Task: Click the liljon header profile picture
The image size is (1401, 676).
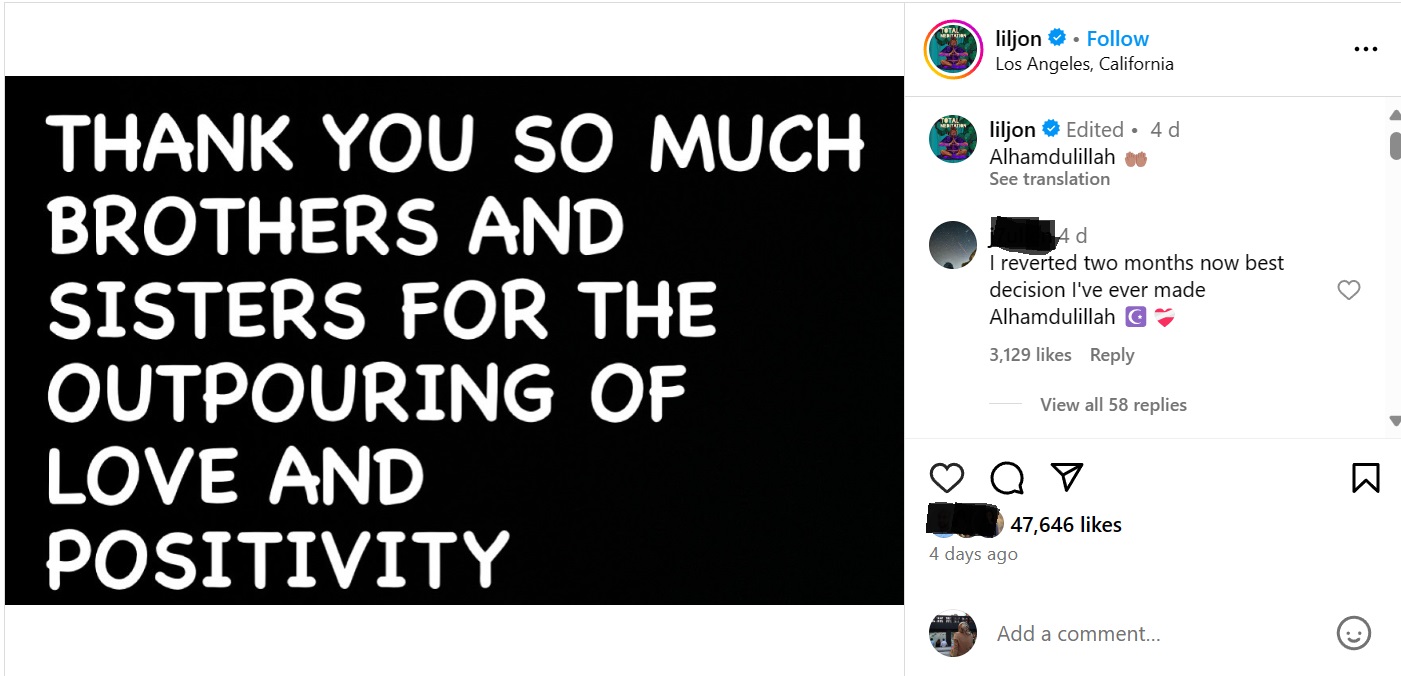Action: 953,49
